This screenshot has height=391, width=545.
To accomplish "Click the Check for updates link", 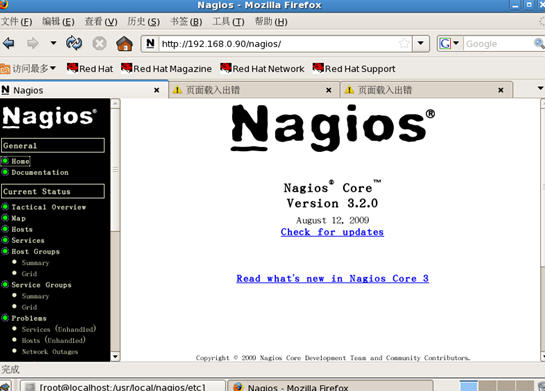I will (x=332, y=232).
